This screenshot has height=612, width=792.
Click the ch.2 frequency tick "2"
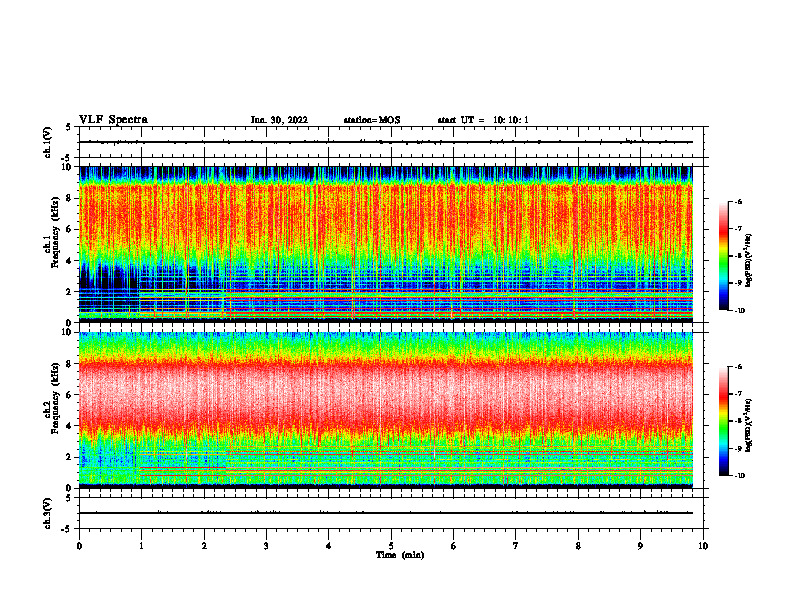pyautogui.click(x=69, y=457)
